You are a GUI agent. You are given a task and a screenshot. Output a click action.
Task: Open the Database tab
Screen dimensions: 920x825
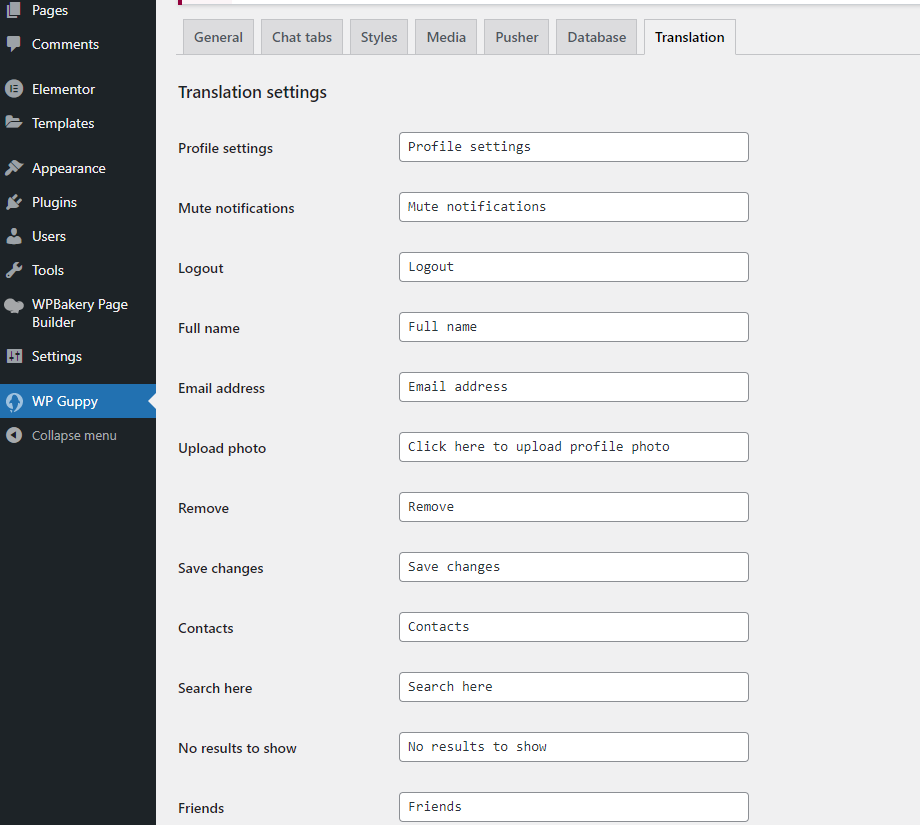[596, 37]
